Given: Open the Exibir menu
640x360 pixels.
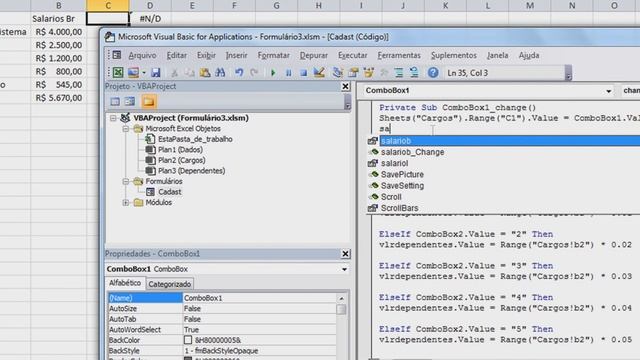Looking at the screenshot, I should click(x=206, y=55).
